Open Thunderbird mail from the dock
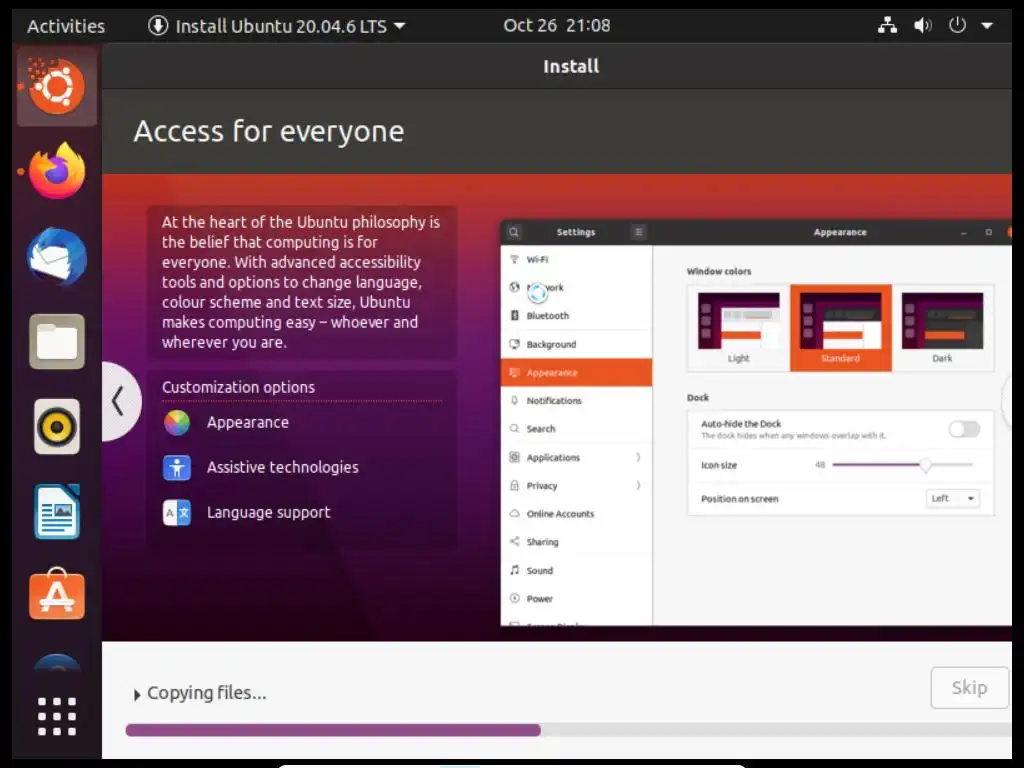The height and width of the screenshot is (768, 1024). (57, 257)
